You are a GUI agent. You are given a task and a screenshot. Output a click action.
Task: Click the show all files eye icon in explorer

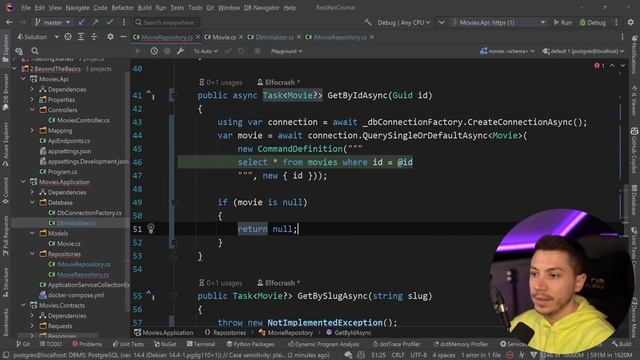coord(19,51)
